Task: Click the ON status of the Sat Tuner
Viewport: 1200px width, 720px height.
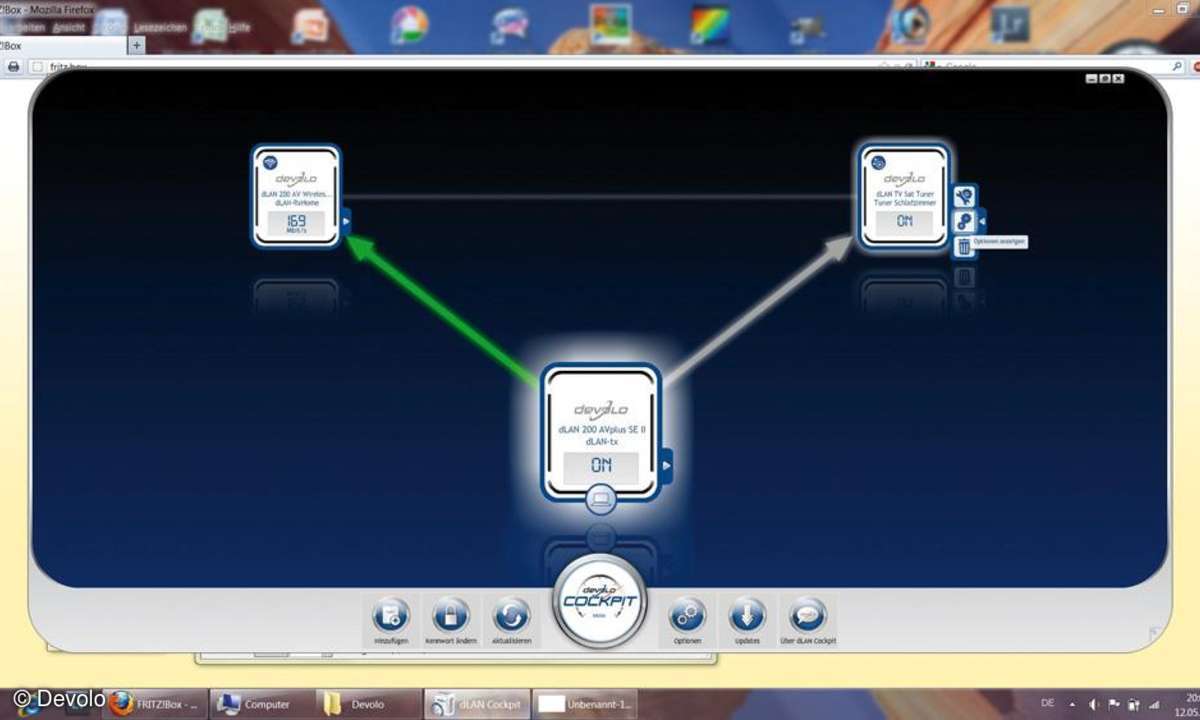Action: click(904, 222)
